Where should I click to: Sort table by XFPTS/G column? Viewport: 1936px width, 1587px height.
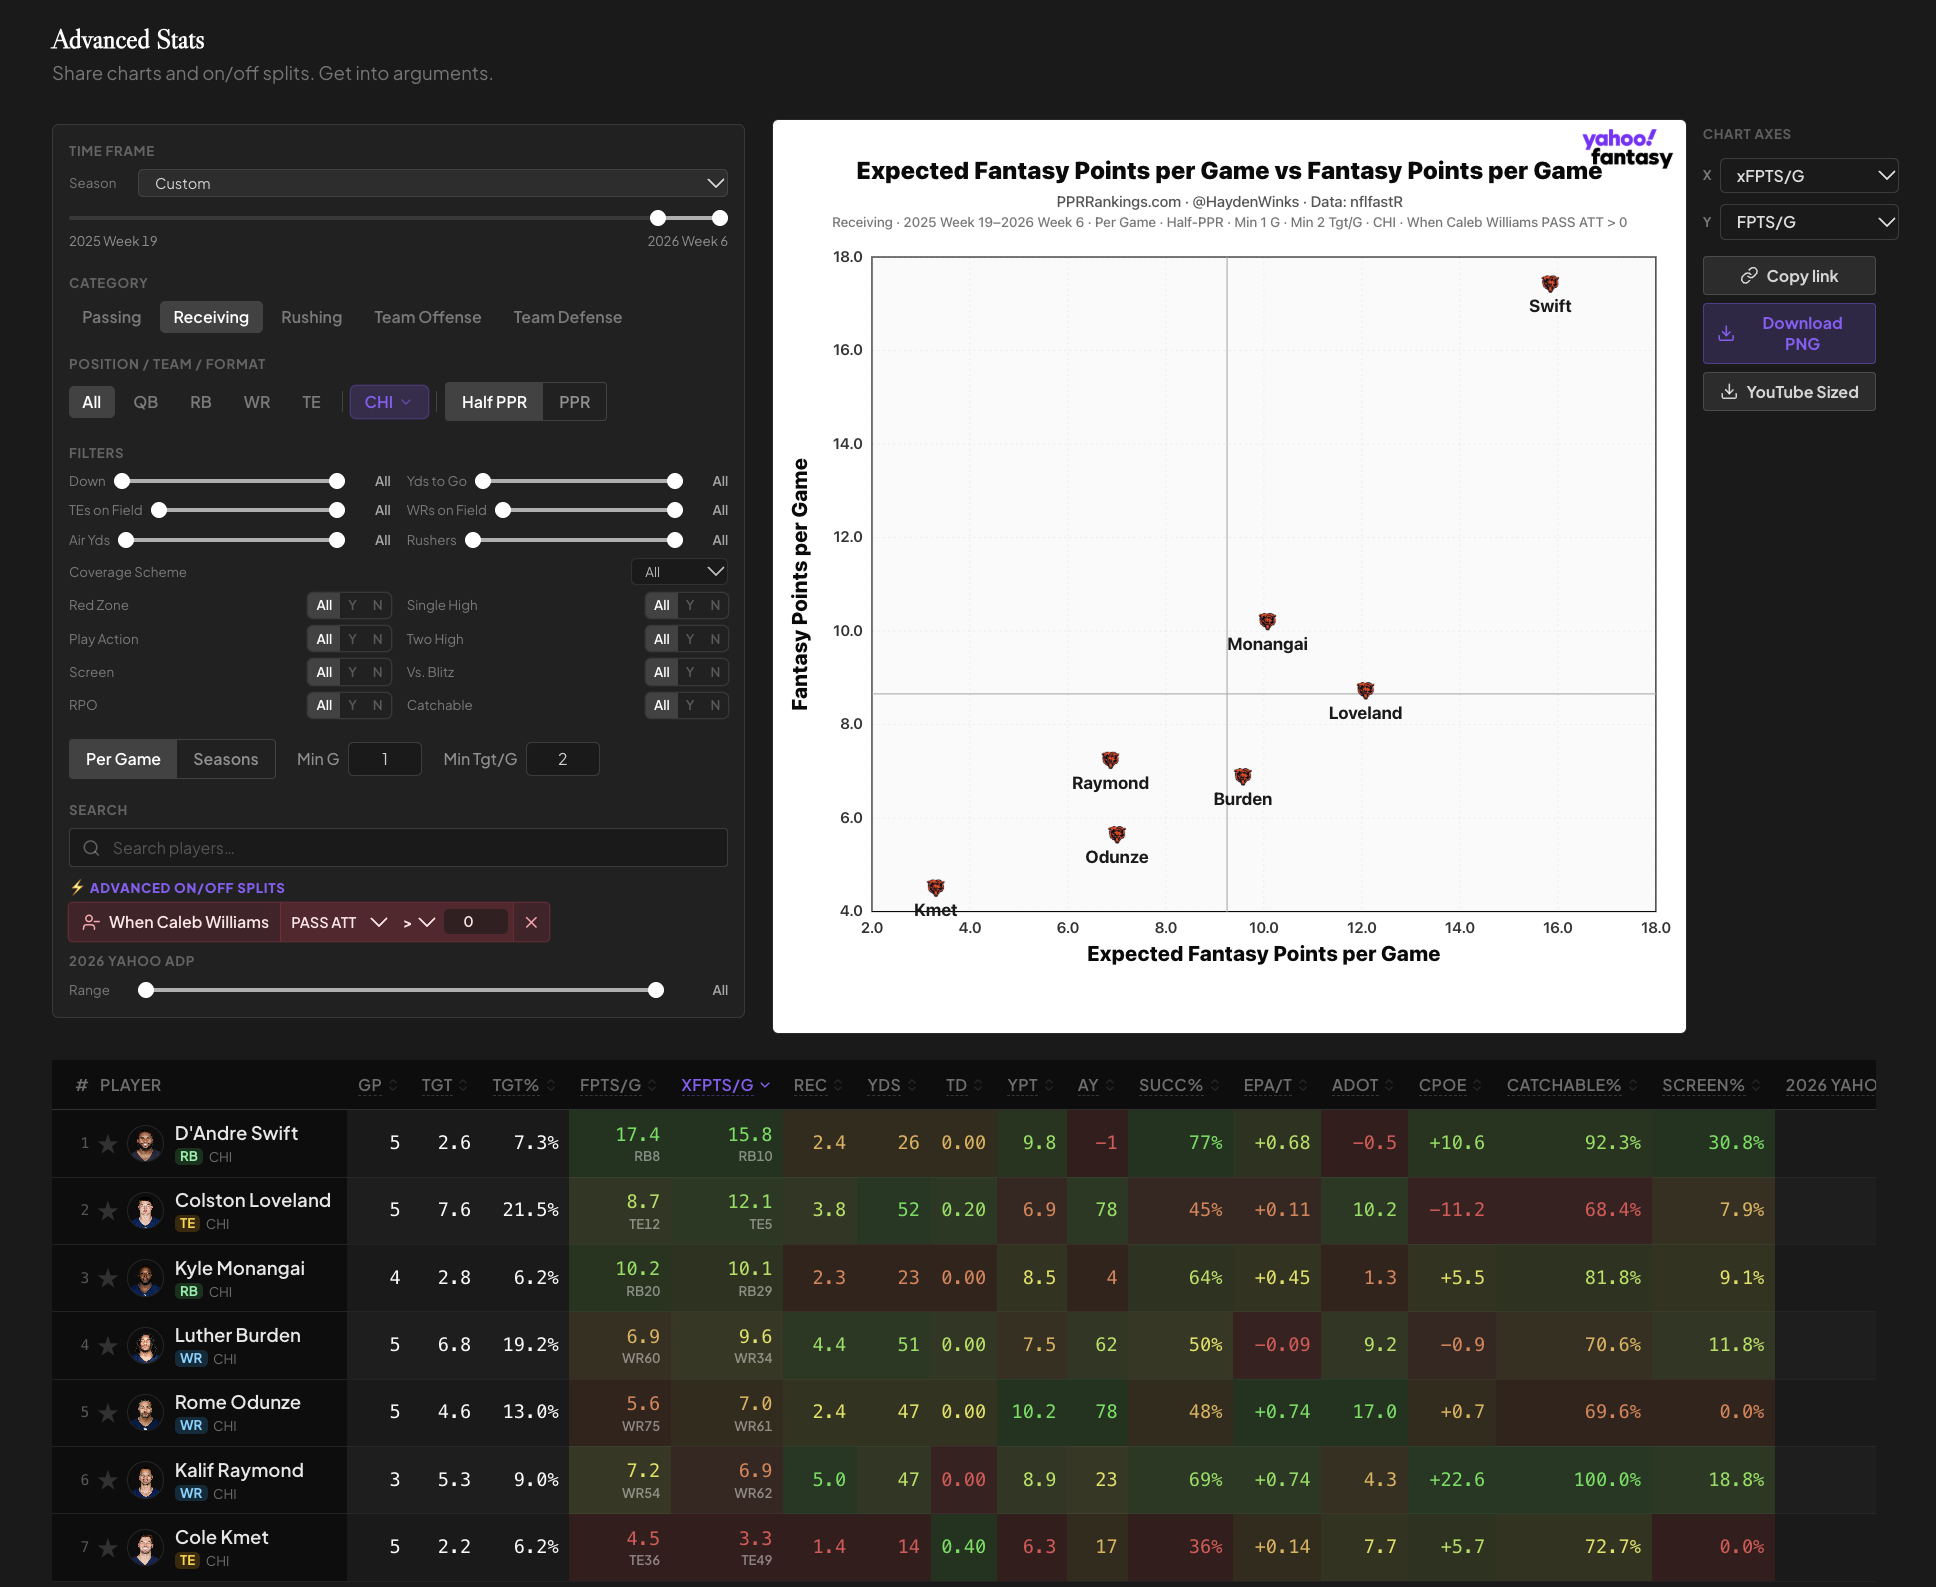coord(725,1085)
